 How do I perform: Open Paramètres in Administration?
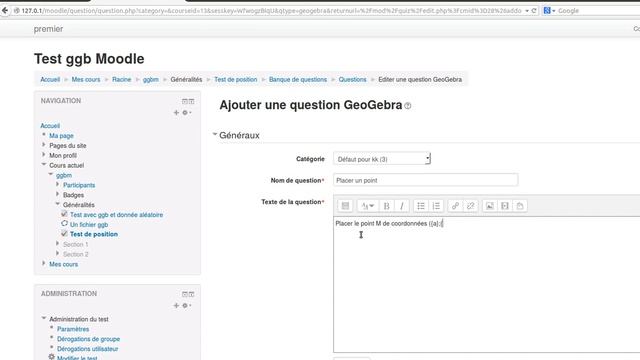click(73, 329)
